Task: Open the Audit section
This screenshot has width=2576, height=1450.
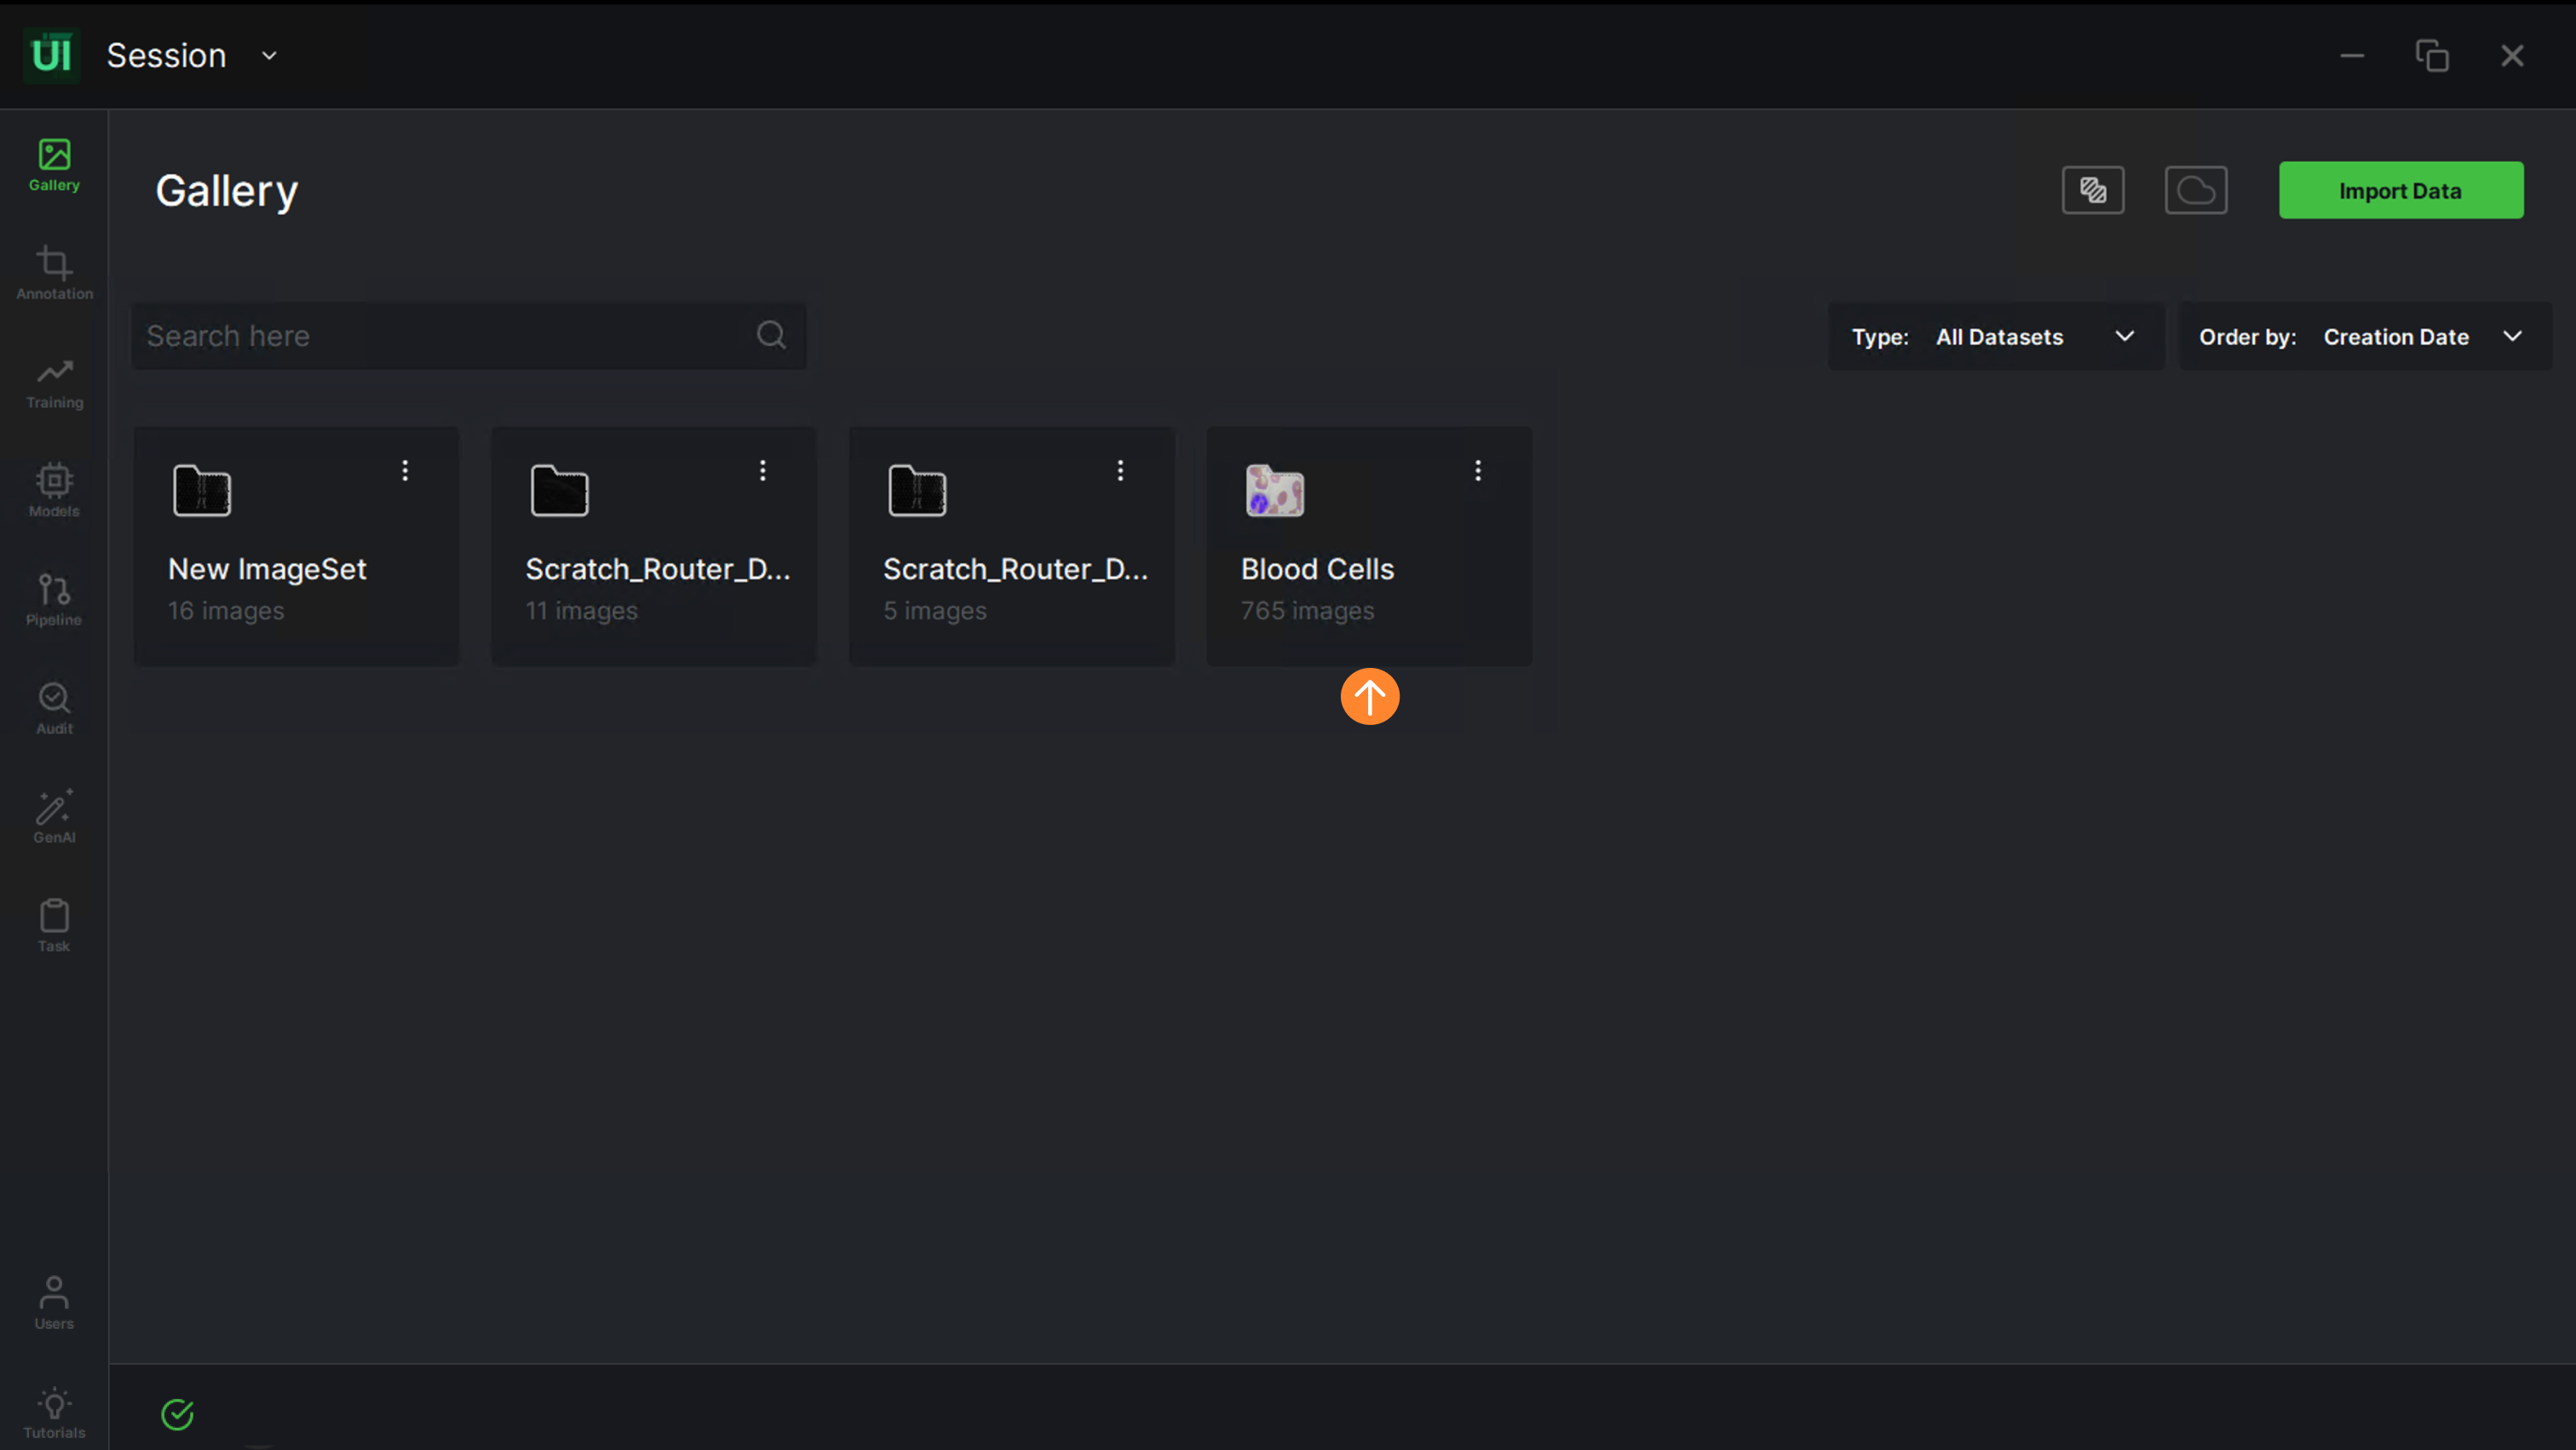Action: 54,708
